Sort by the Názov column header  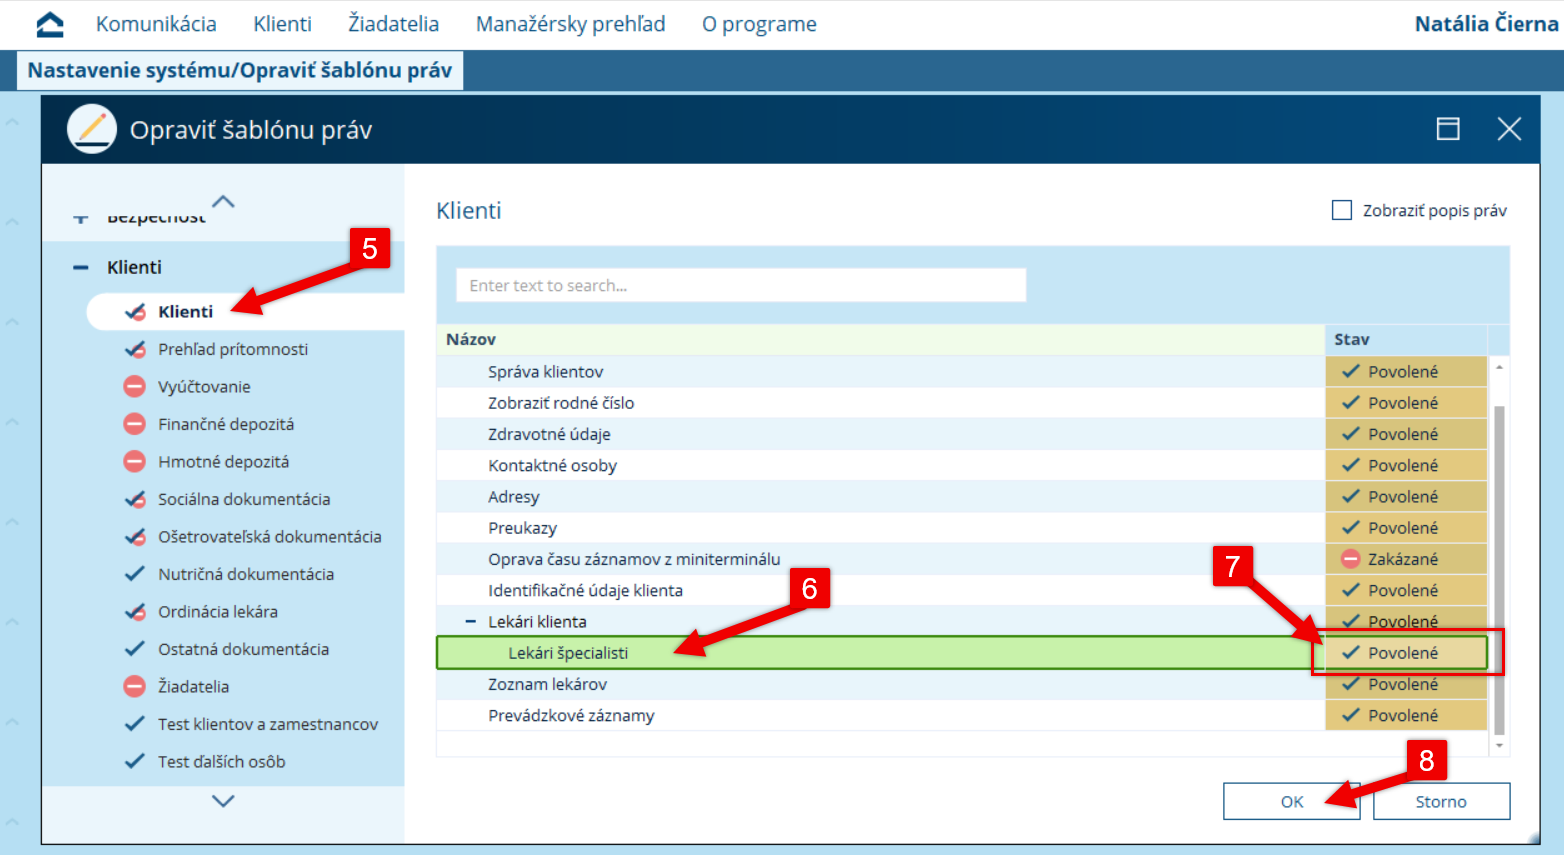(x=881, y=340)
